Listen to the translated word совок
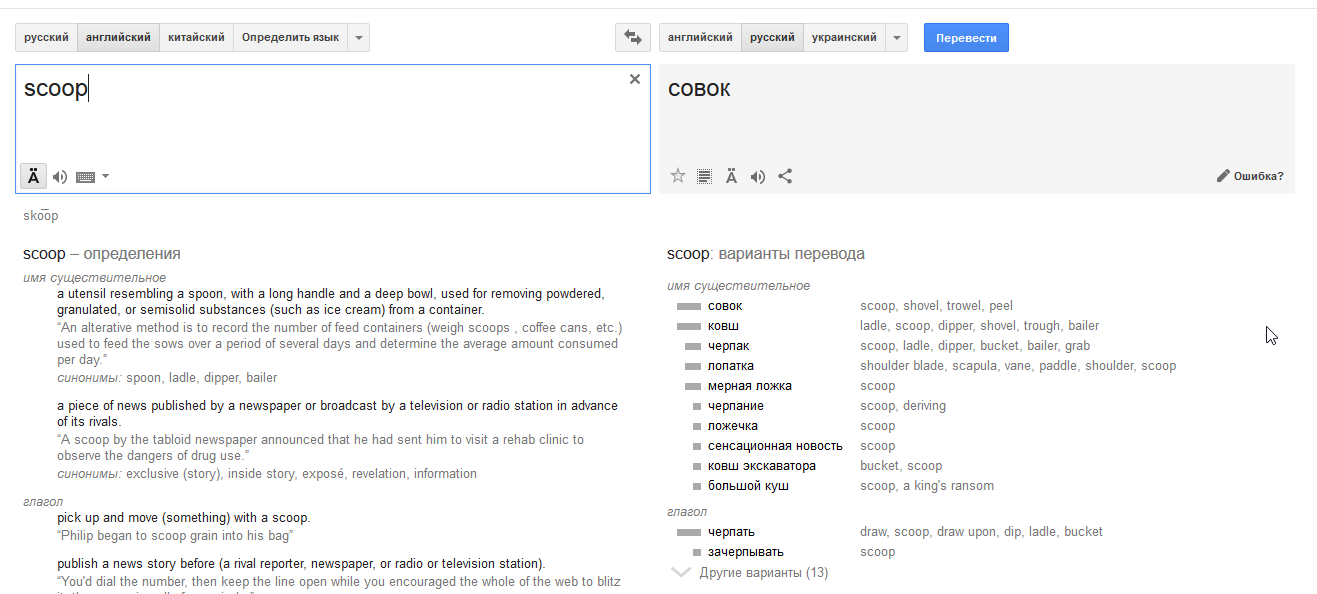 click(758, 177)
